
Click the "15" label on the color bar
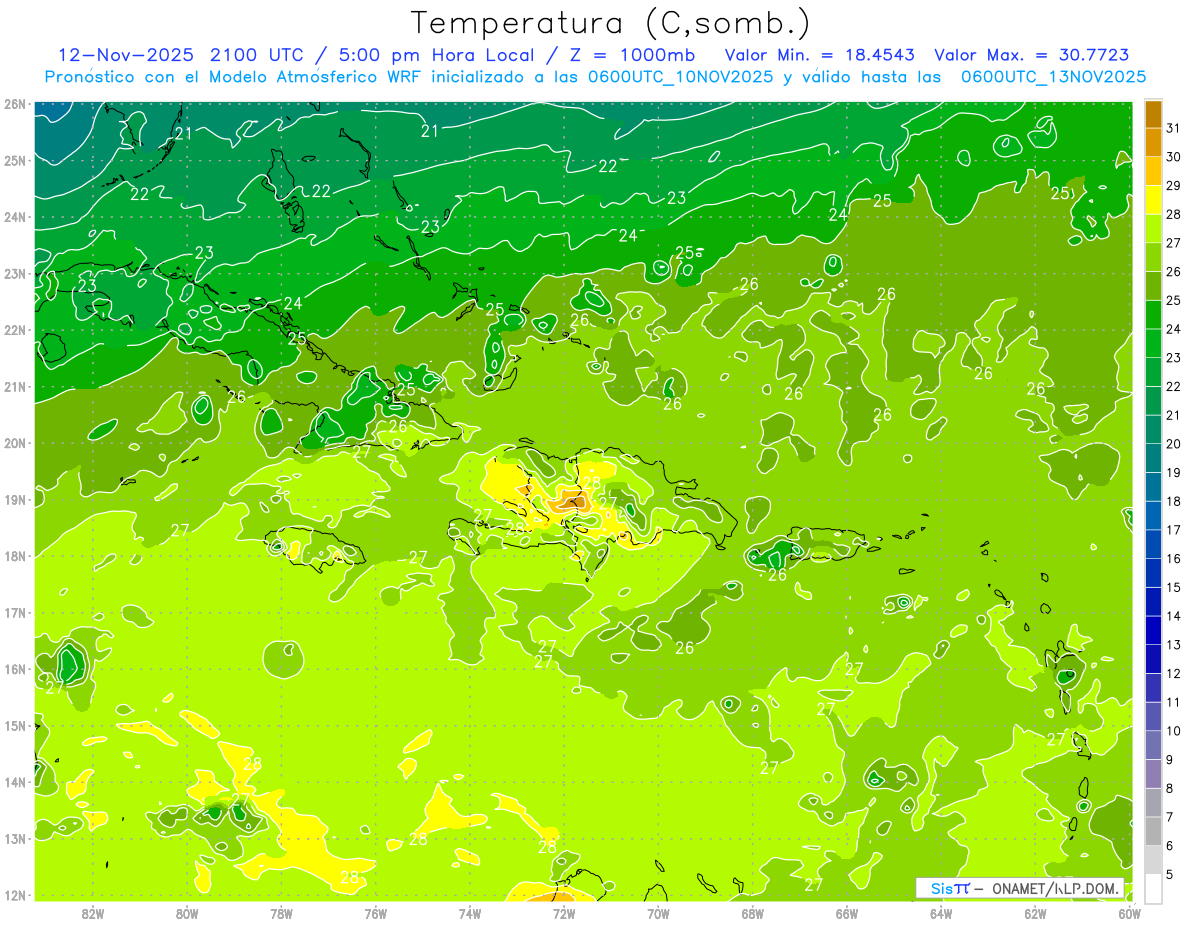click(1174, 588)
